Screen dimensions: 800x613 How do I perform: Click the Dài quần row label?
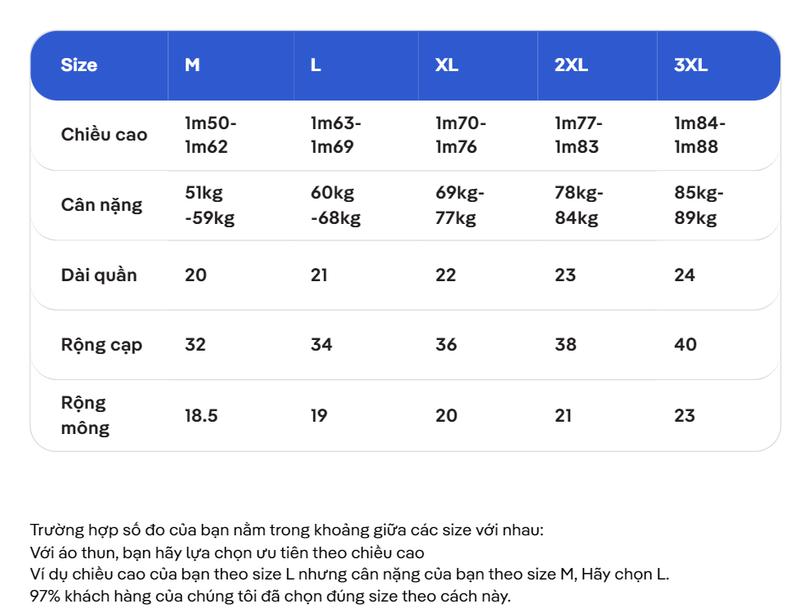click(x=99, y=275)
